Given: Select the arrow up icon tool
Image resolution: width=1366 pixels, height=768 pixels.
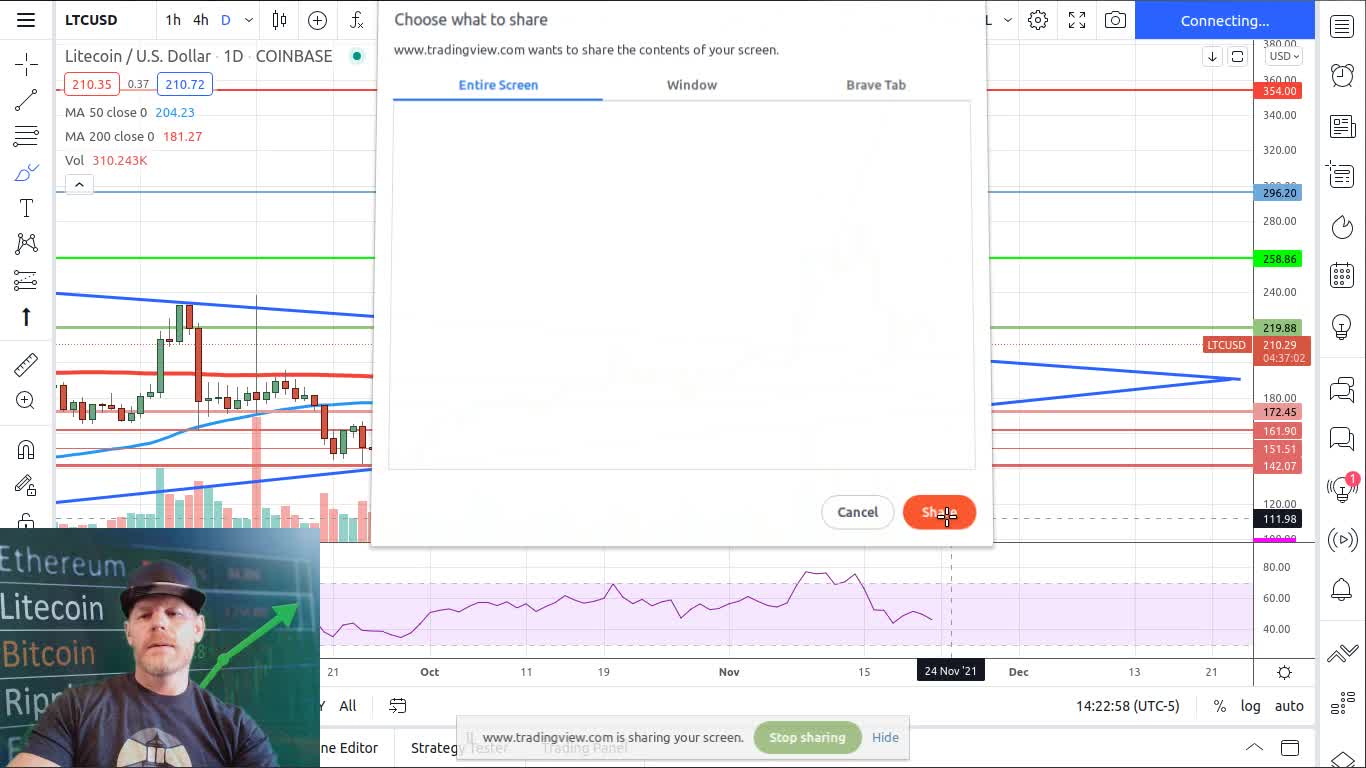Looking at the screenshot, I should pos(26,317).
